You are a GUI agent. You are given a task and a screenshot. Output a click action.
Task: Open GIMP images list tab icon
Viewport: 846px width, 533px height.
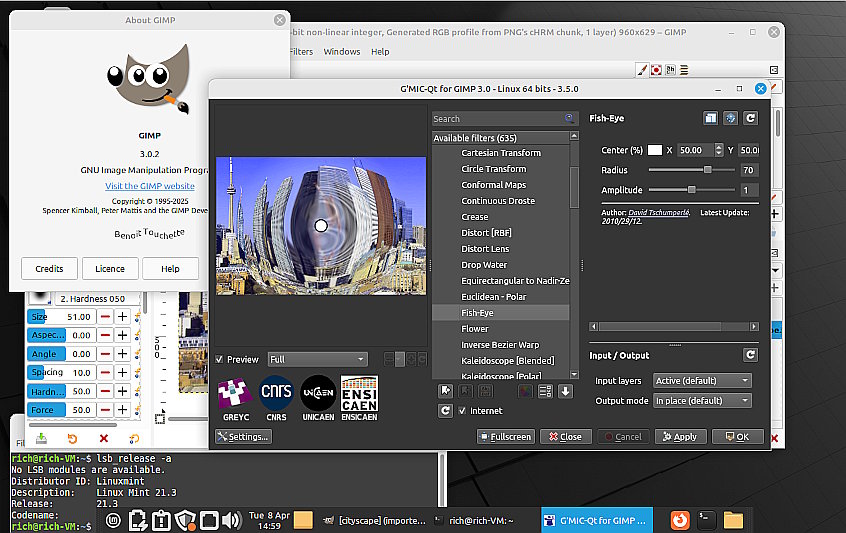pyautogui.click(x=684, y=70)
